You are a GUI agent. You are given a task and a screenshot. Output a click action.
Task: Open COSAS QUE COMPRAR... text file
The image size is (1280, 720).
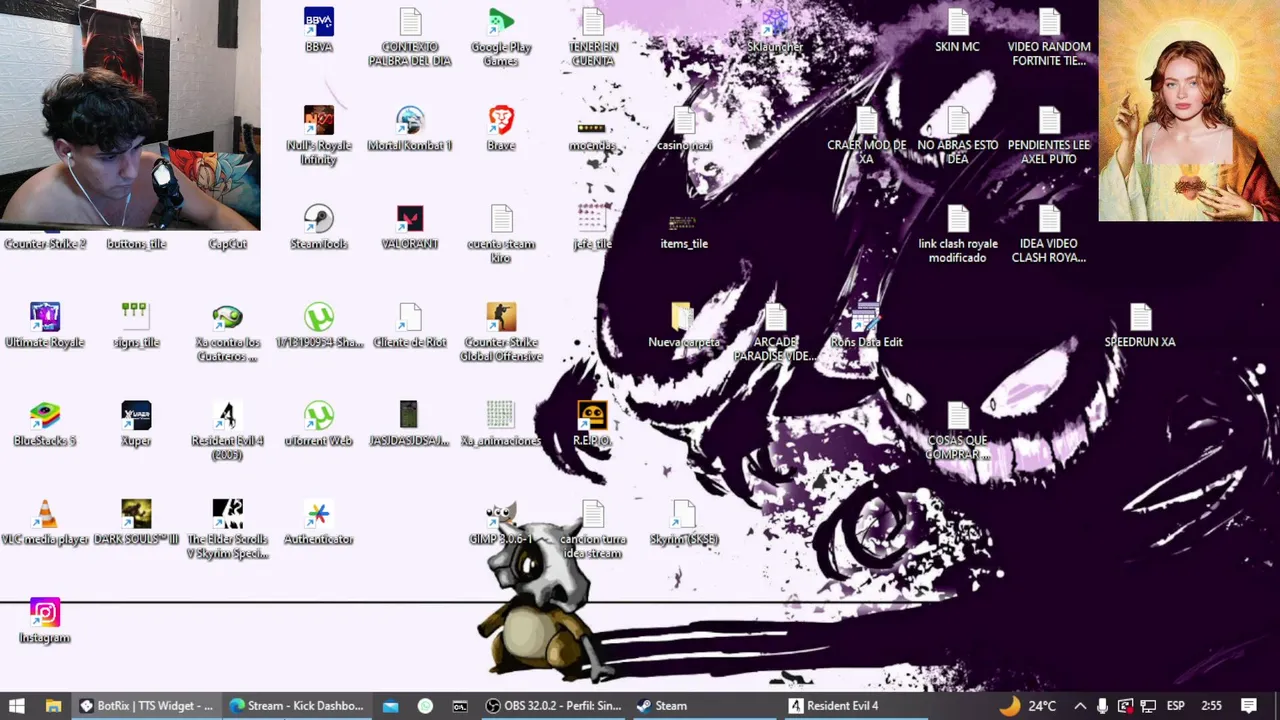tap(957, 430)
